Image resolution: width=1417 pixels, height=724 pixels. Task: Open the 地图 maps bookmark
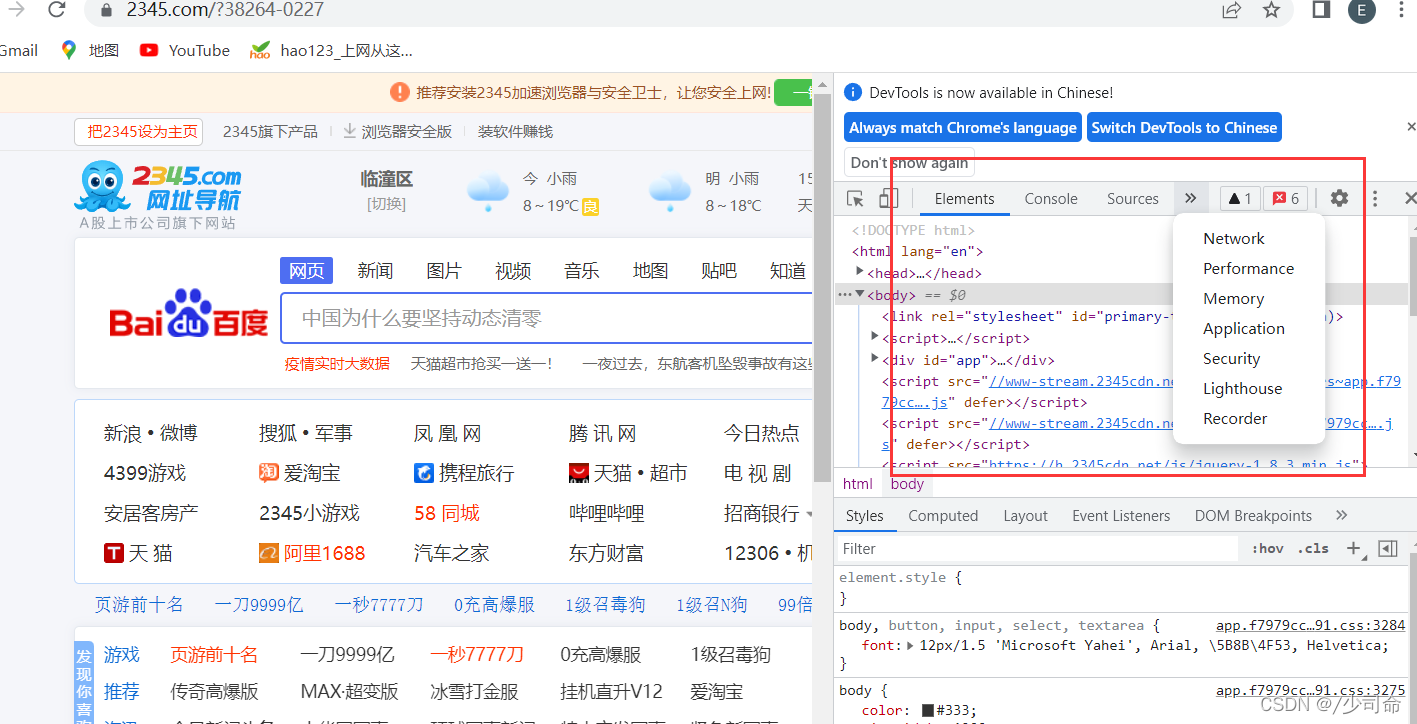pos(90,50)
